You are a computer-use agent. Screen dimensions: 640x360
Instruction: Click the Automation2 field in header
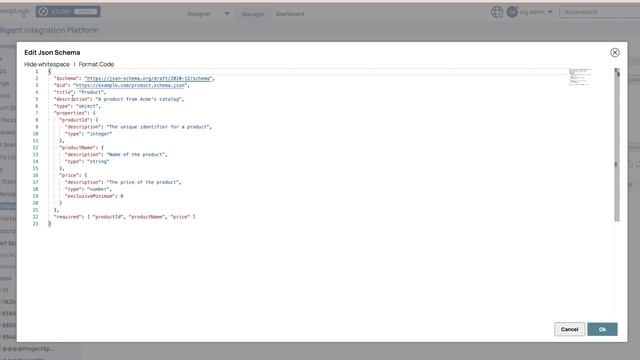[599, 12]
